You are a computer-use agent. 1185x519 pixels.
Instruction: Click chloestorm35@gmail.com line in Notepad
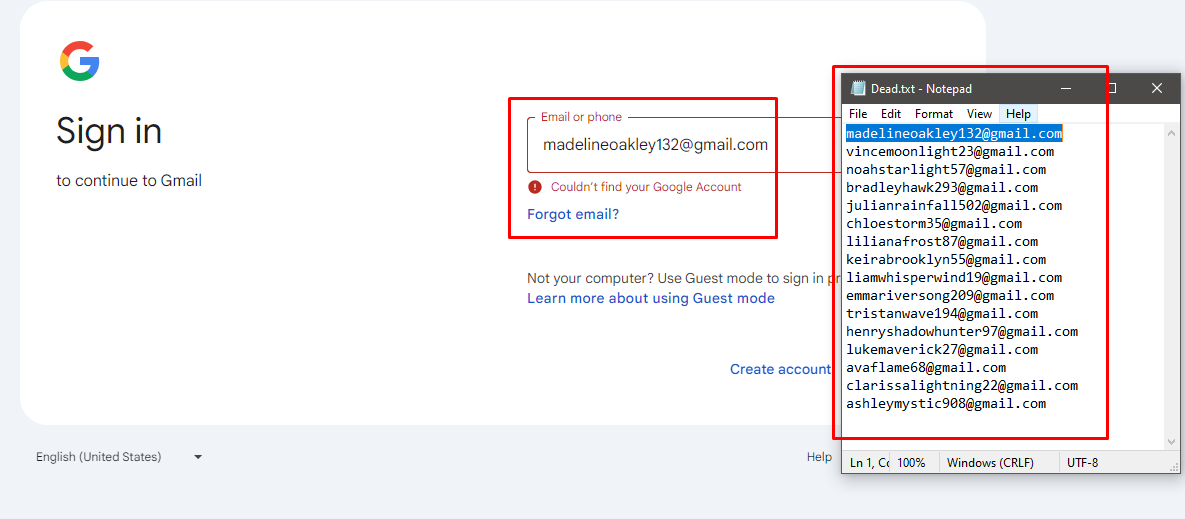pos(934,224)
